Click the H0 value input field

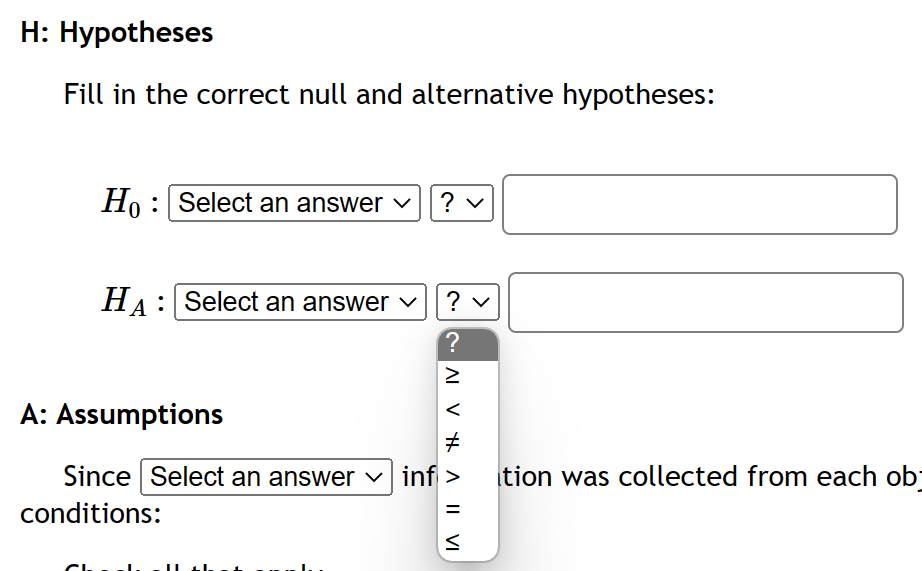pyautogui.click(x=699, y=205)
